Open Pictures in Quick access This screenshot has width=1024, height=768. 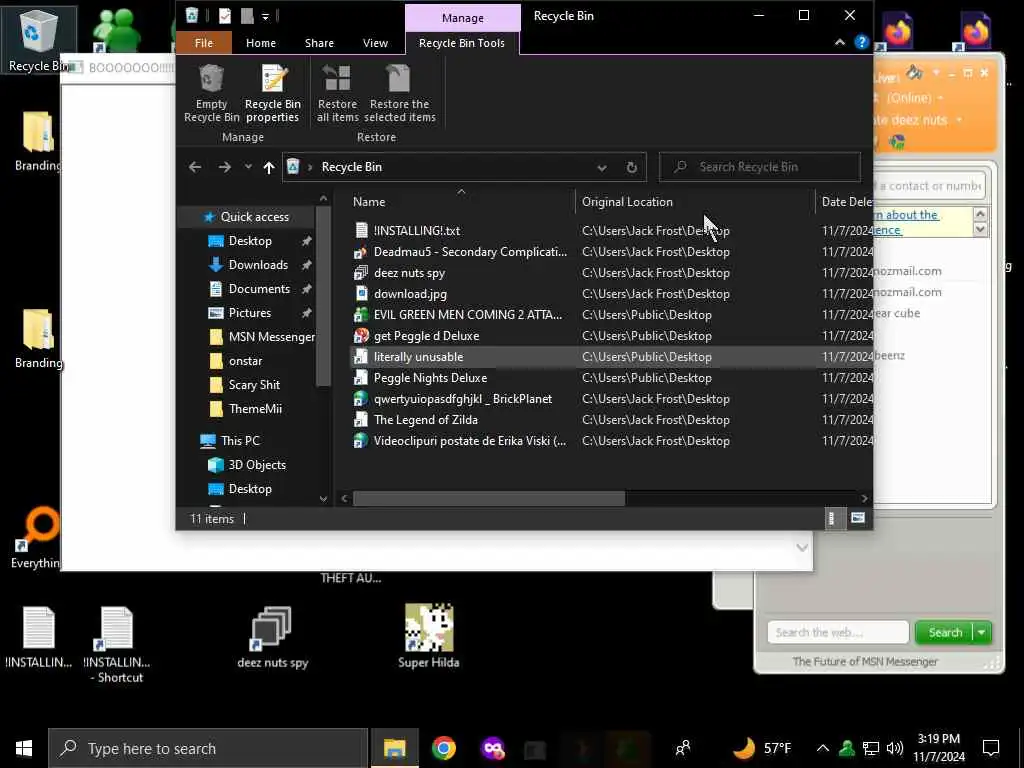click(249, 313)
